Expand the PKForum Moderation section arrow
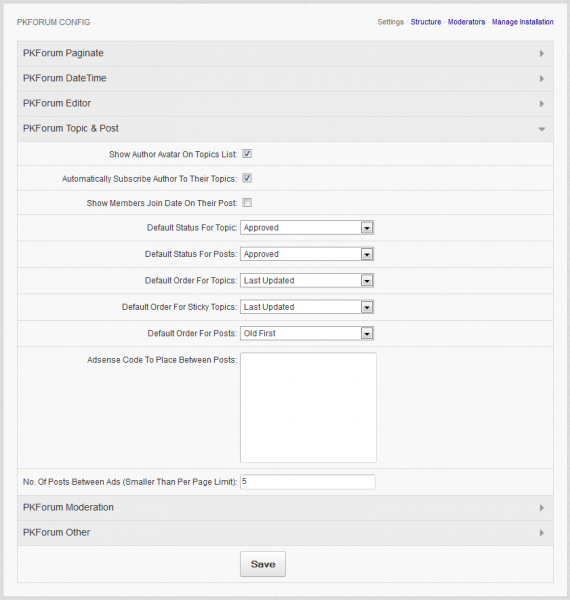The width and height of the screenshot is (570, 600). pos(542,508)
